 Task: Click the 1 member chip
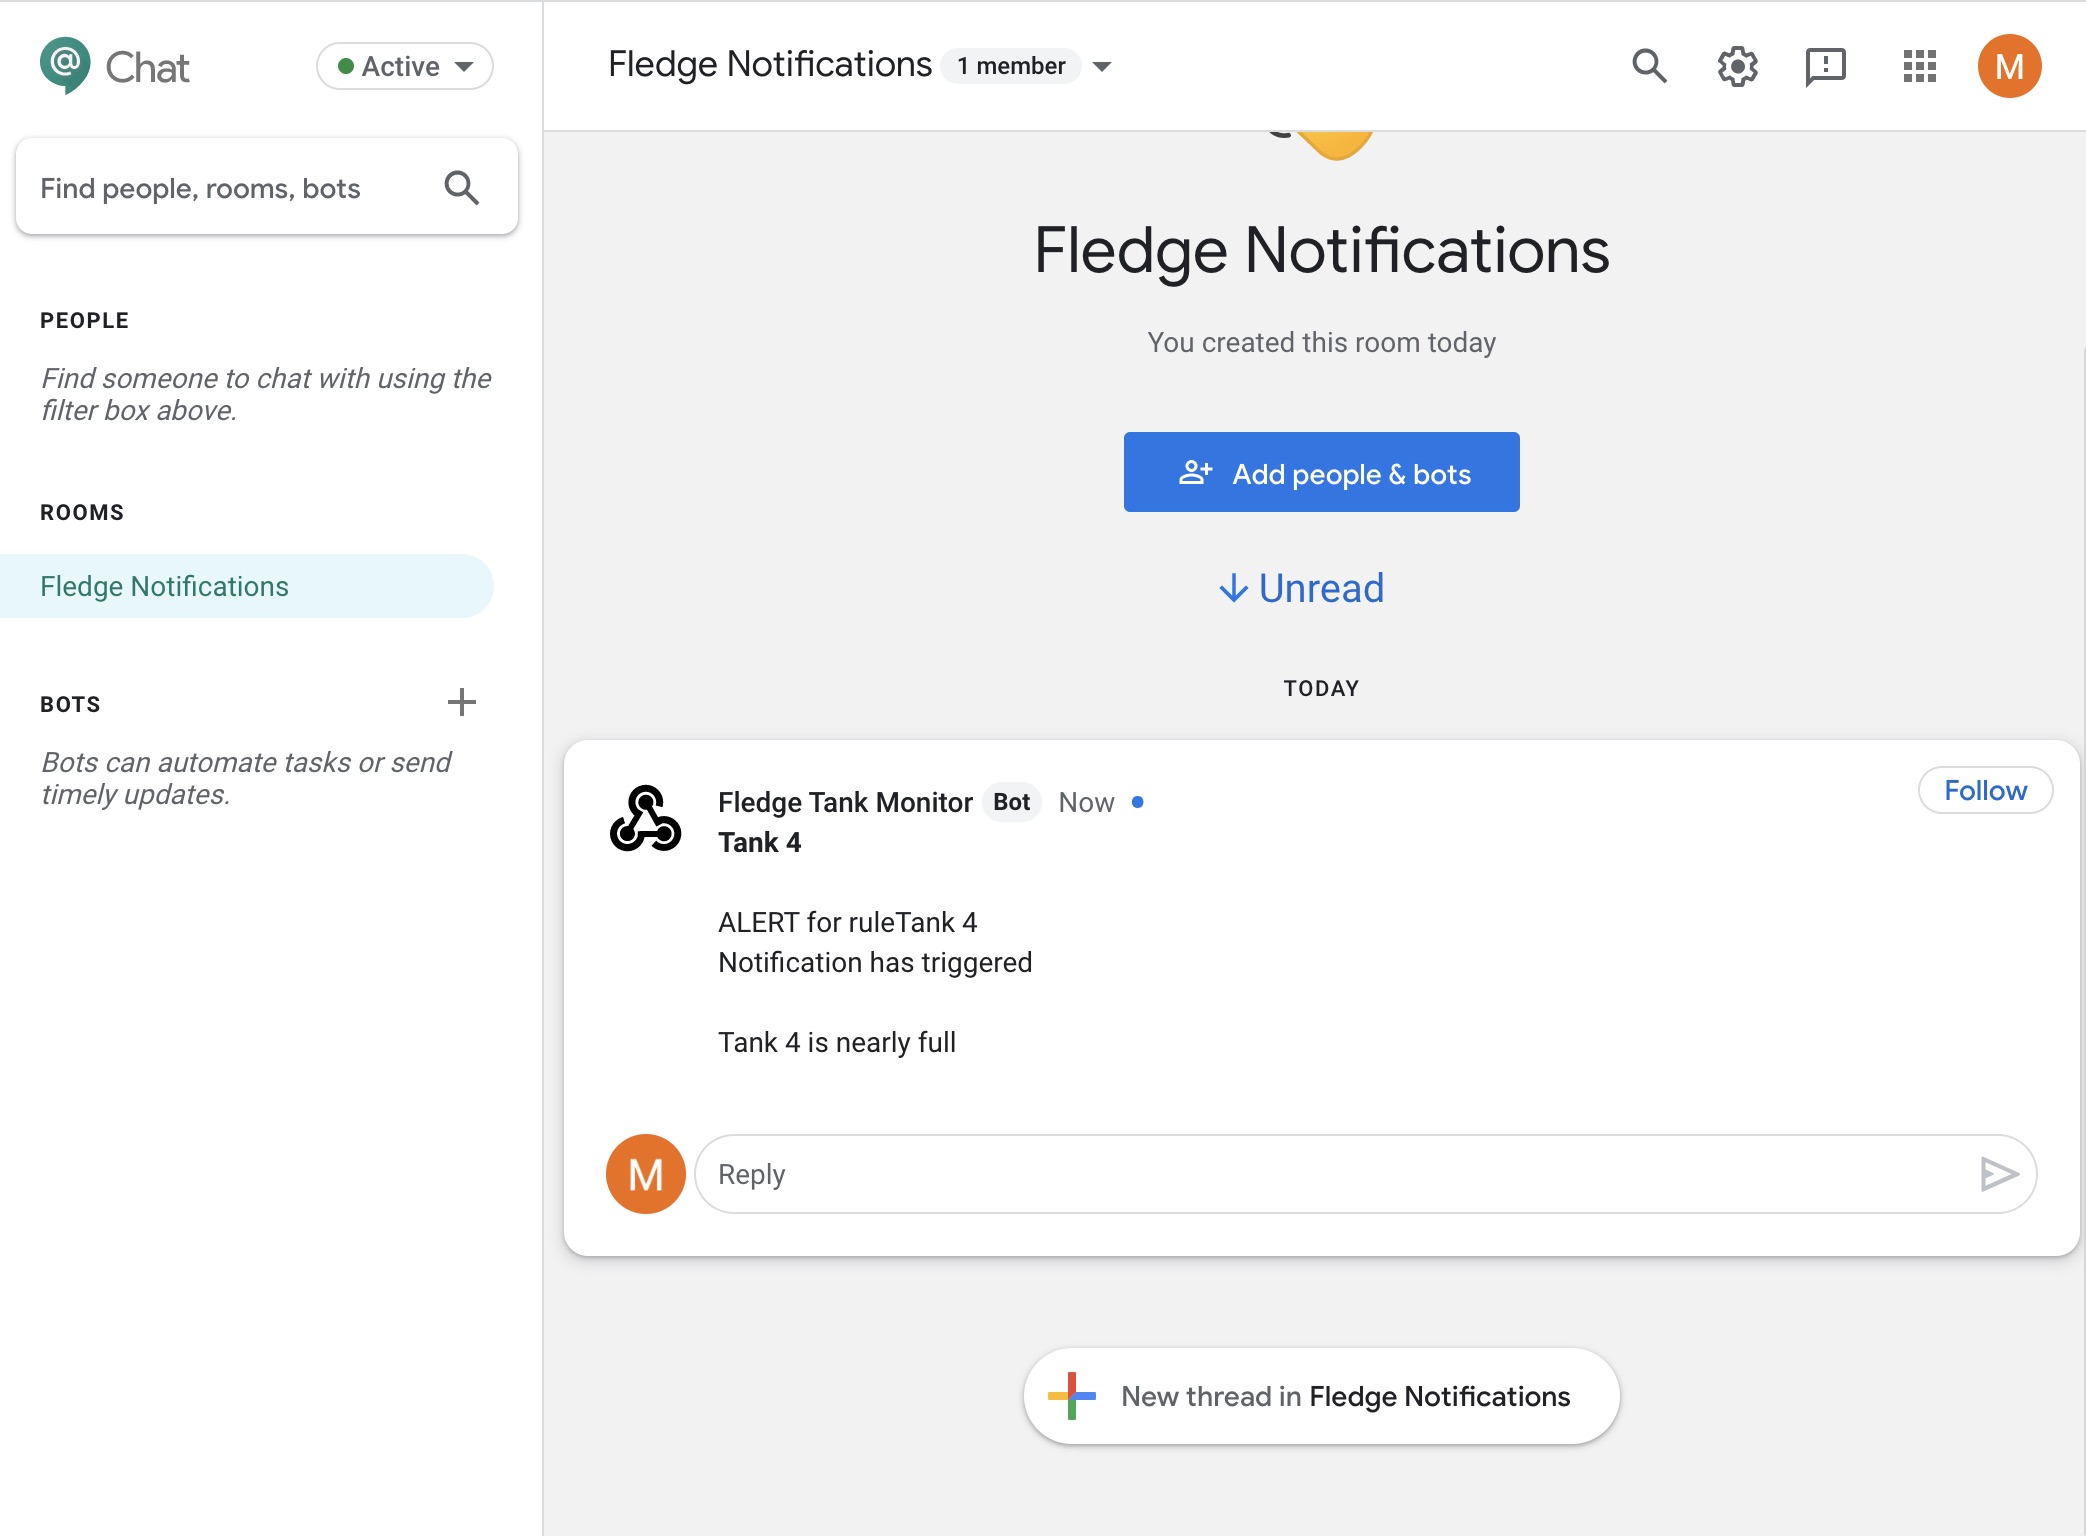click(1011, 66)
